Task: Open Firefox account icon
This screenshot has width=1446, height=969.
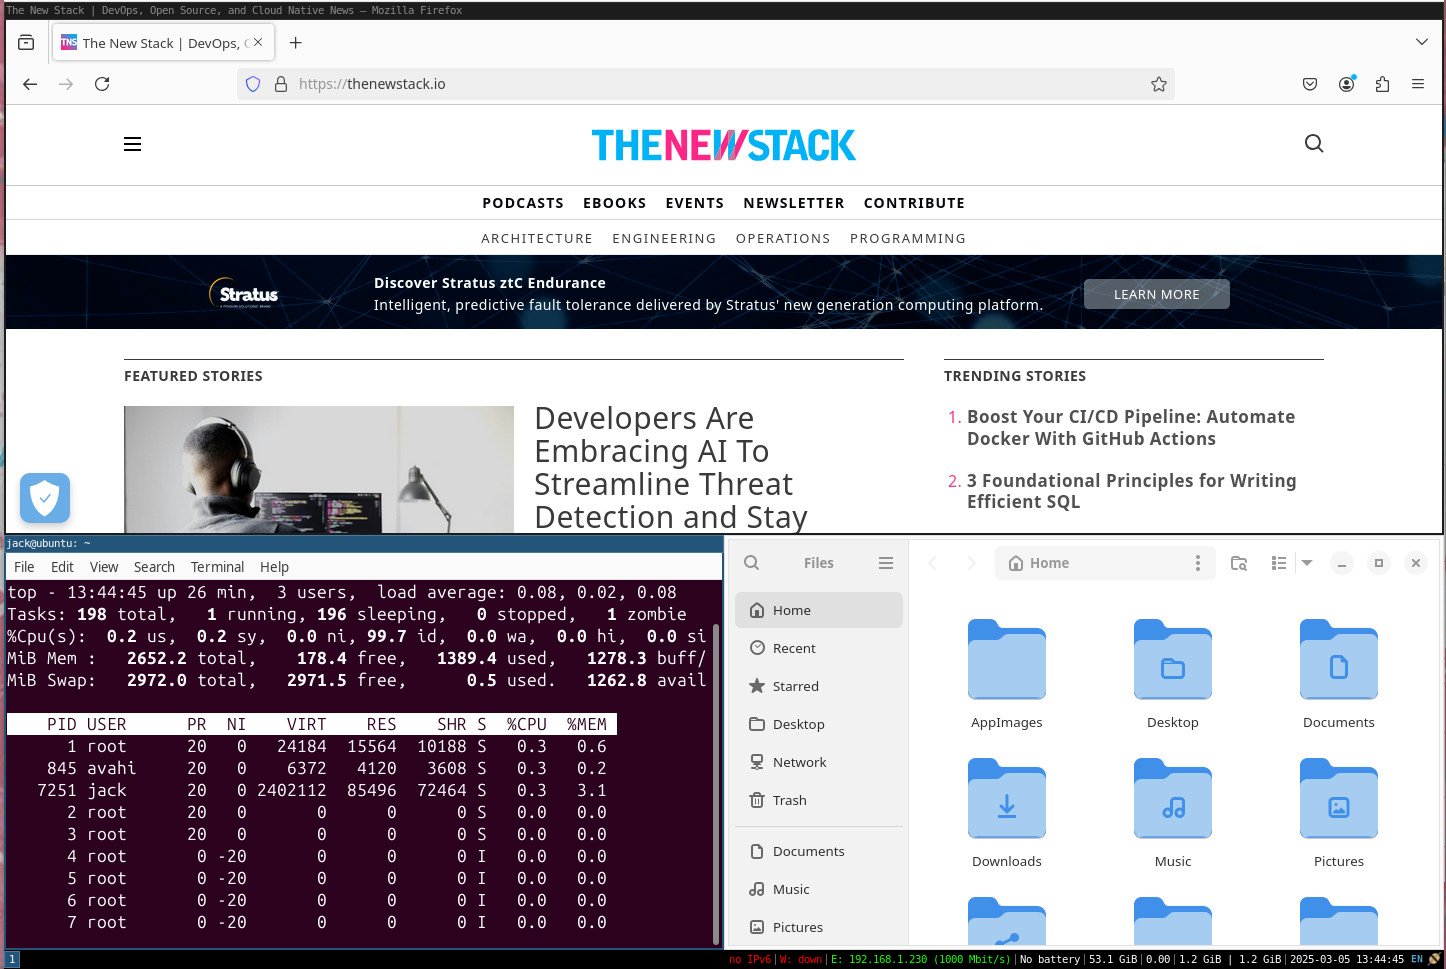Action: [x=1347, y=84]
